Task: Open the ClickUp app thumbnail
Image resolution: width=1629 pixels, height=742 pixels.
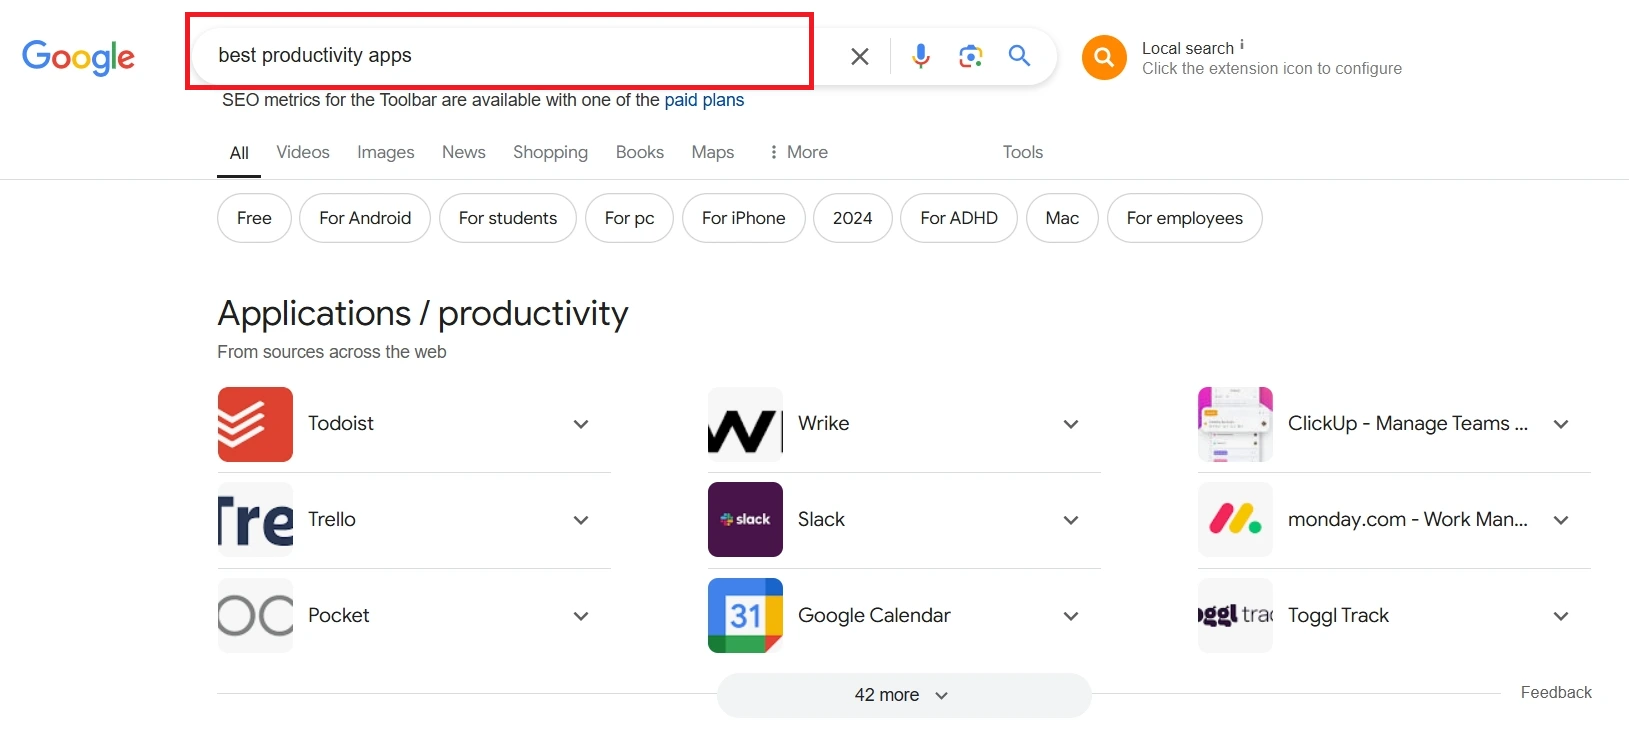Action: click(1235, 424)
